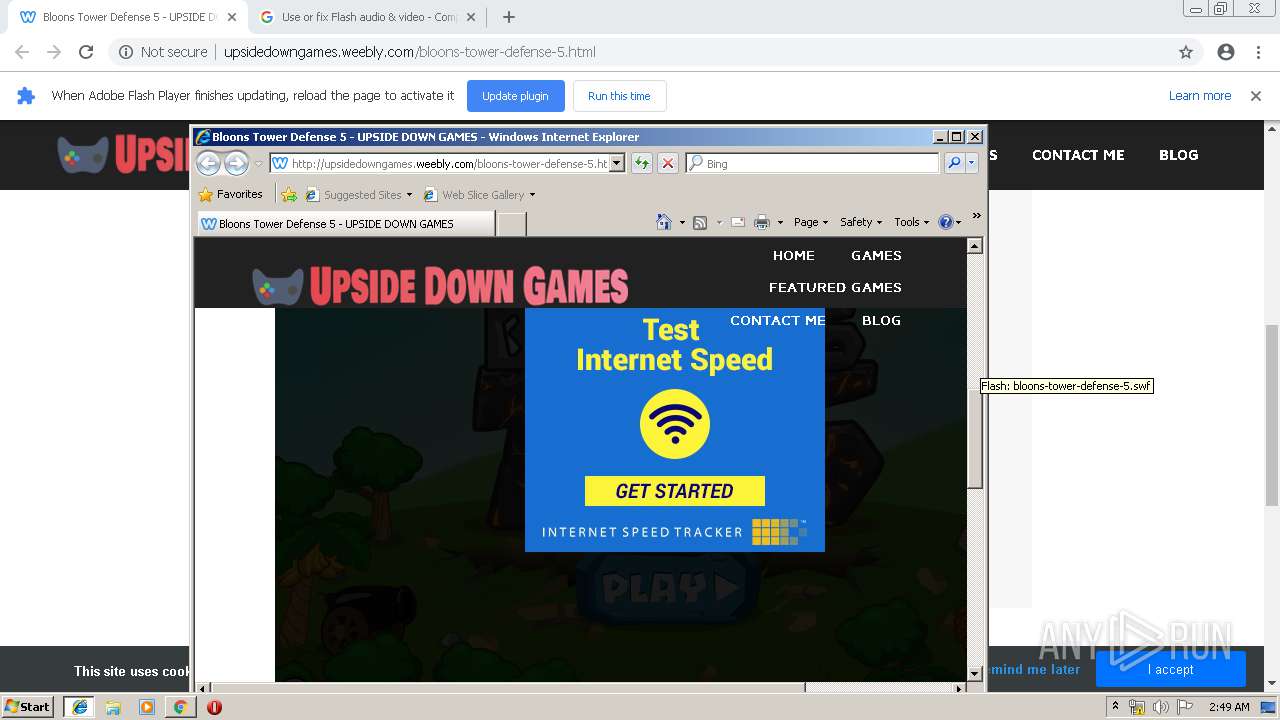Expand IE Print dropdown arrow
The height and width of the screenshot is (720, 1280).
(x=779, y=222)
